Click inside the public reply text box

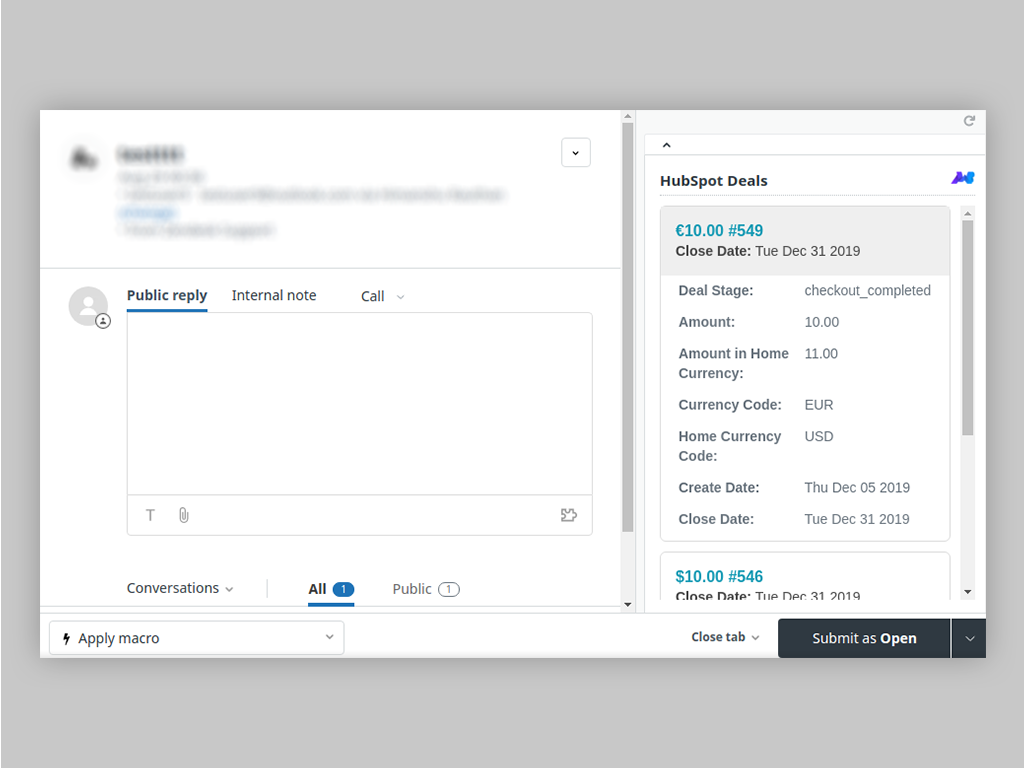coord(359,403)
